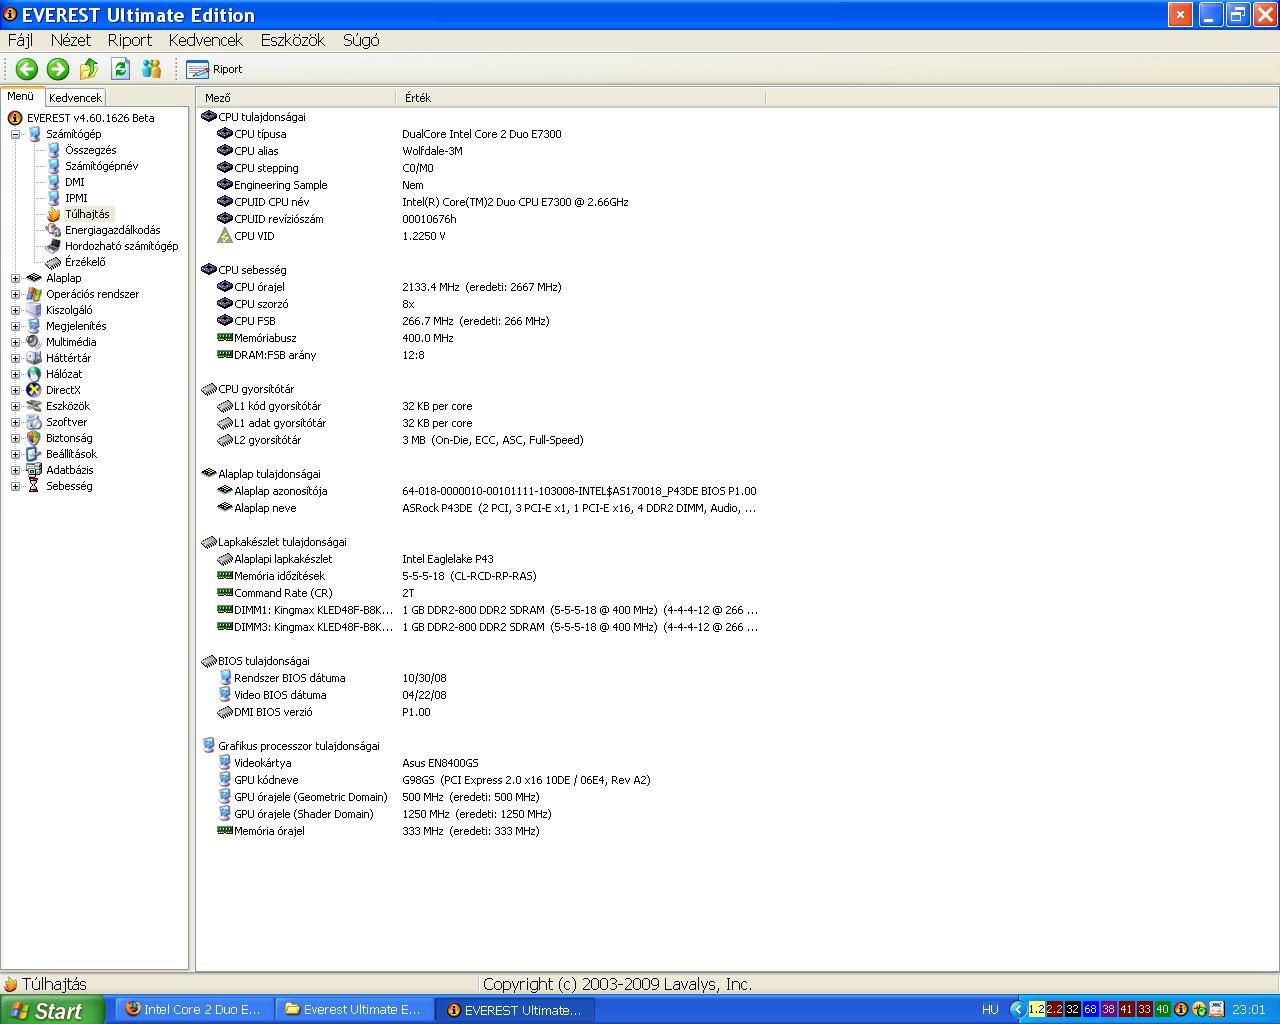
Task: Expand the Megjelenítés tree node
Action: click(x=15, y=326)
